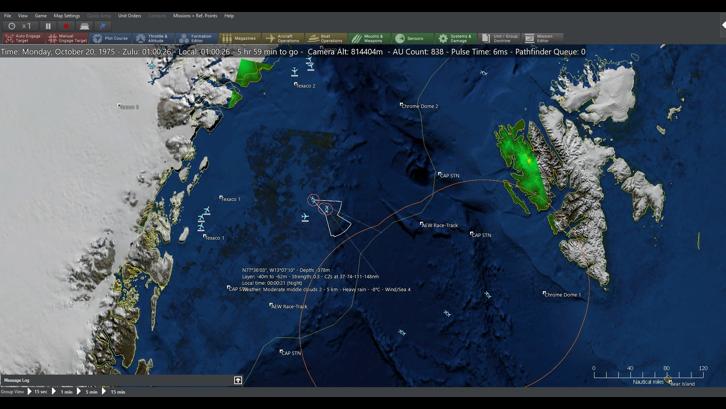Open the Sensors panel
The image size is (726, 409).
click(413, 38)
